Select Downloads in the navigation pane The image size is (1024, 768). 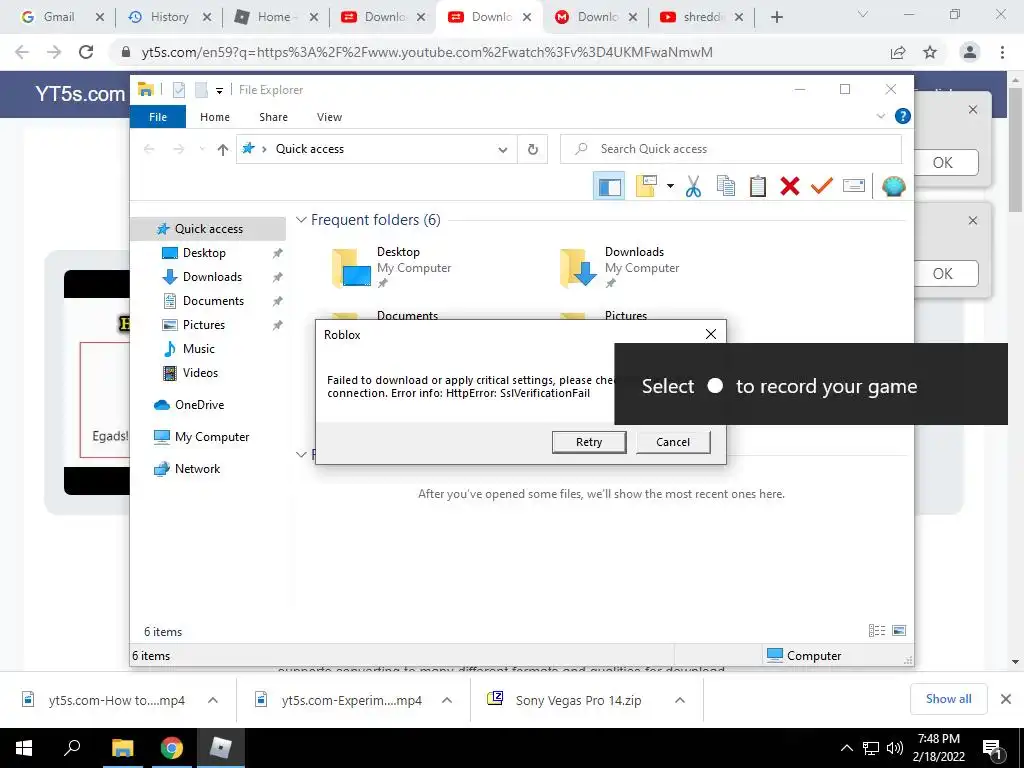212,277
